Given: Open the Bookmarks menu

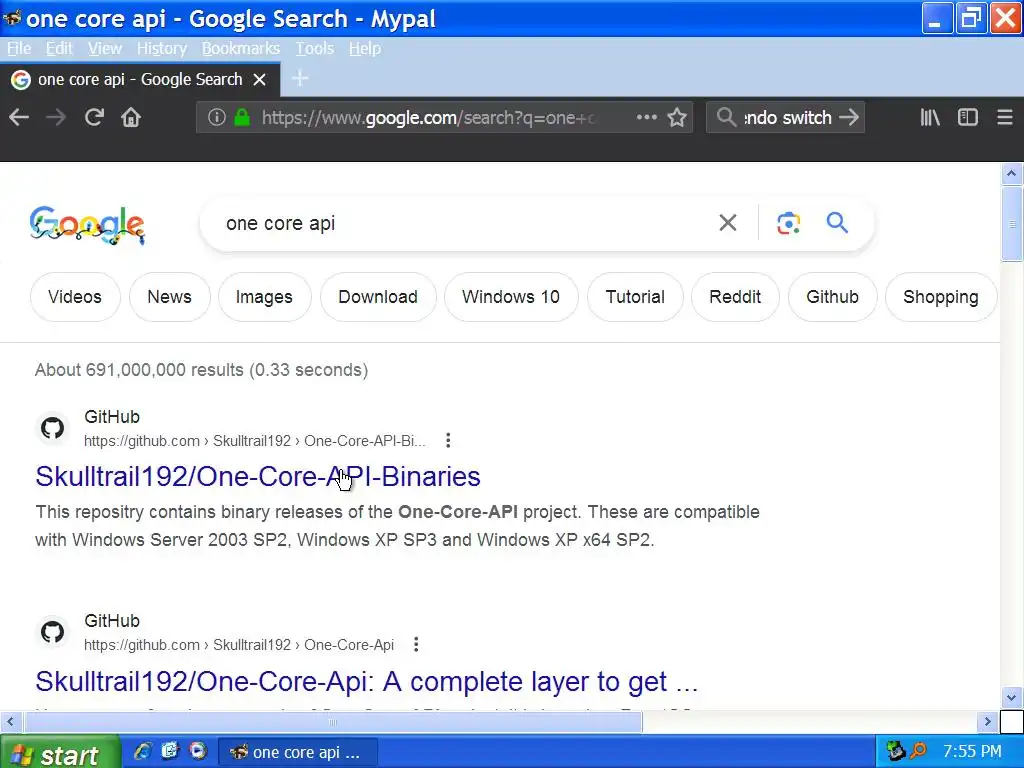Looking at the screenshot, I should pyautogui.click(x=240, y=48).
